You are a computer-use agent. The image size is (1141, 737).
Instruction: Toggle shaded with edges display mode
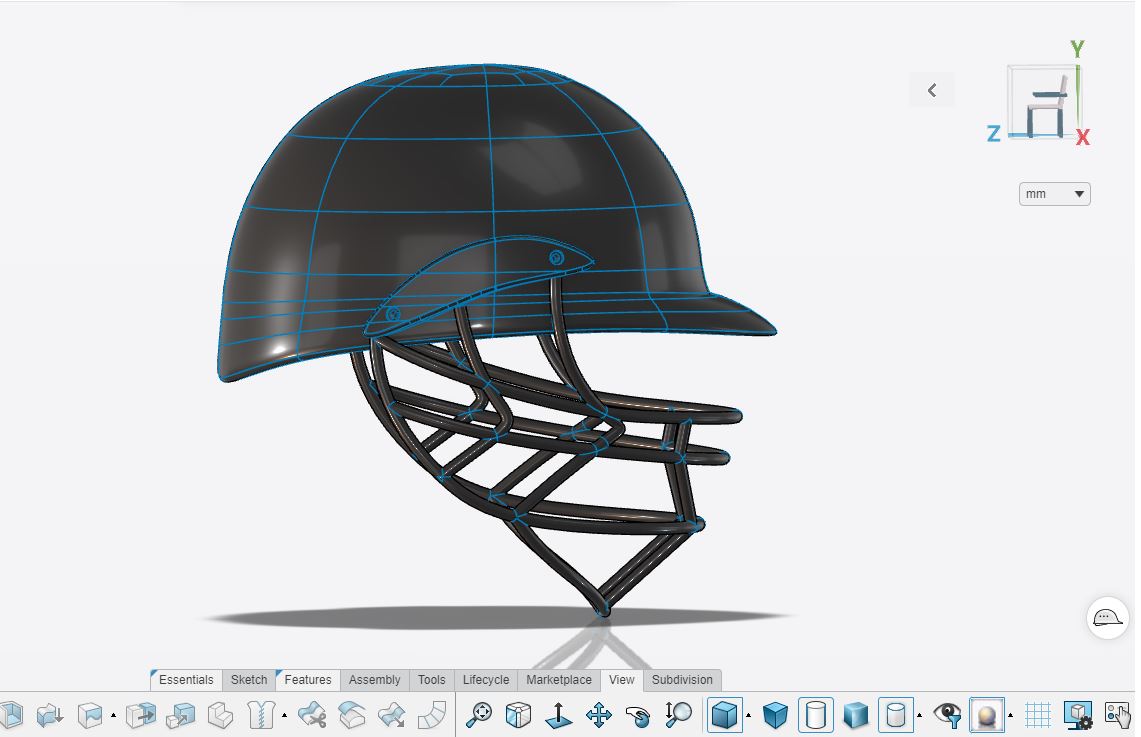724,714
